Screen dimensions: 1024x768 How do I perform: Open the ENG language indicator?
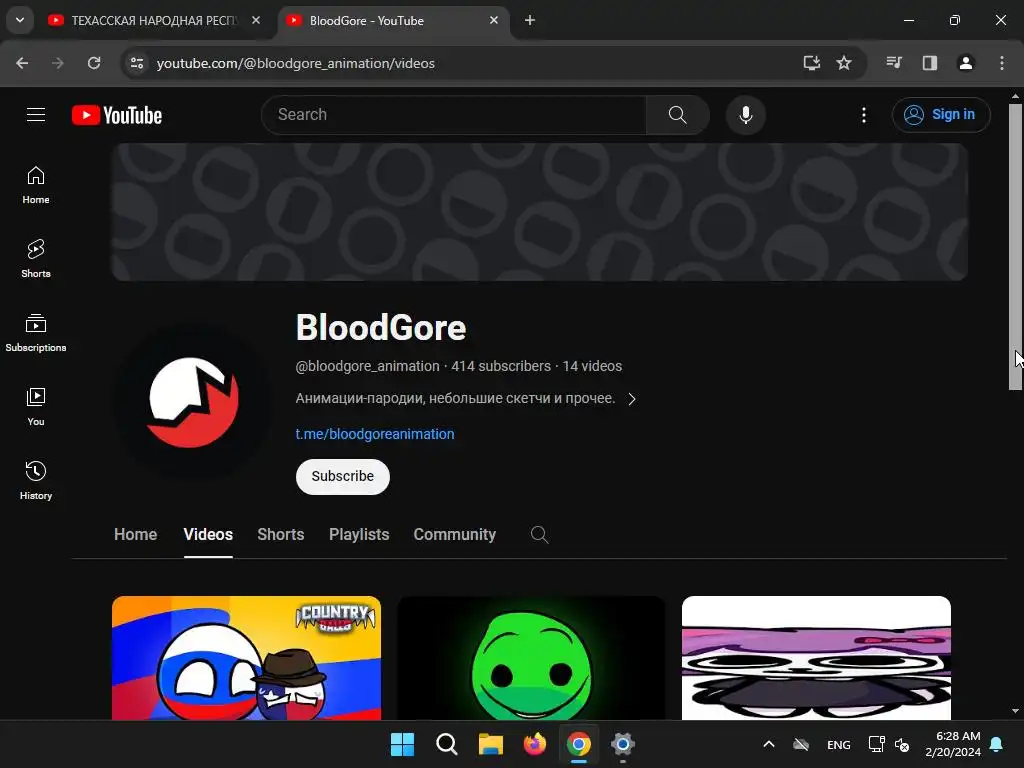click(x=839, y=745)
